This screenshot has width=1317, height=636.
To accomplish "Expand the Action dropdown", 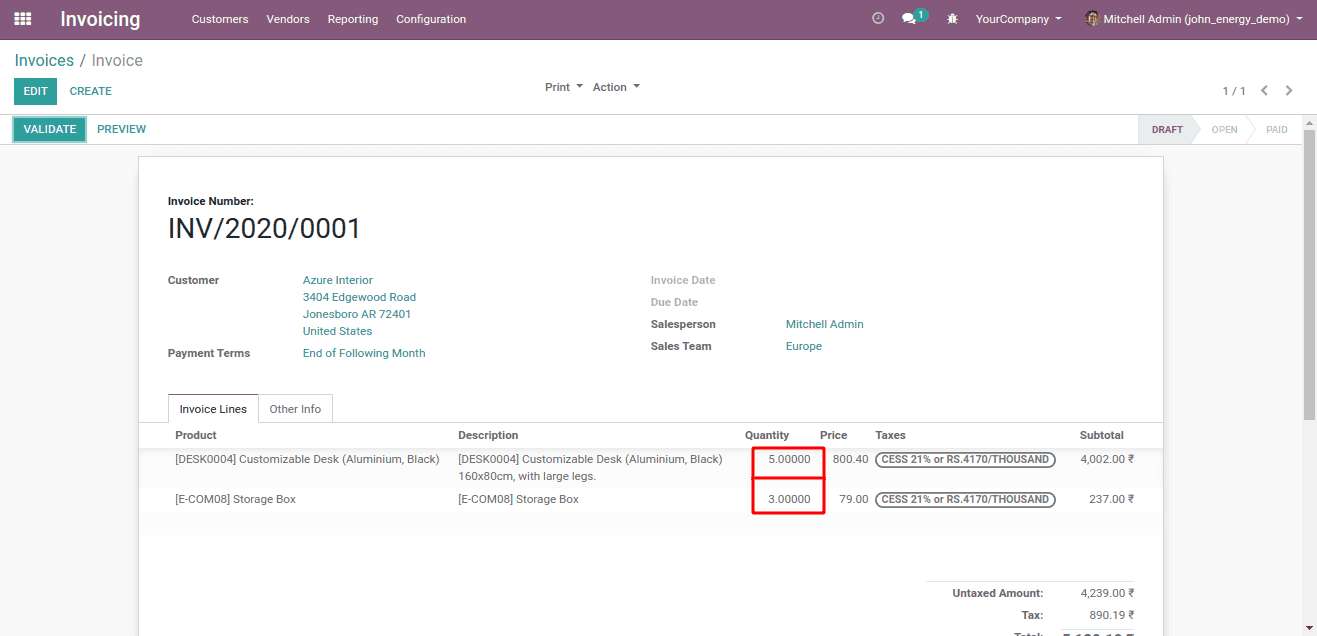I will click(616, 87).
